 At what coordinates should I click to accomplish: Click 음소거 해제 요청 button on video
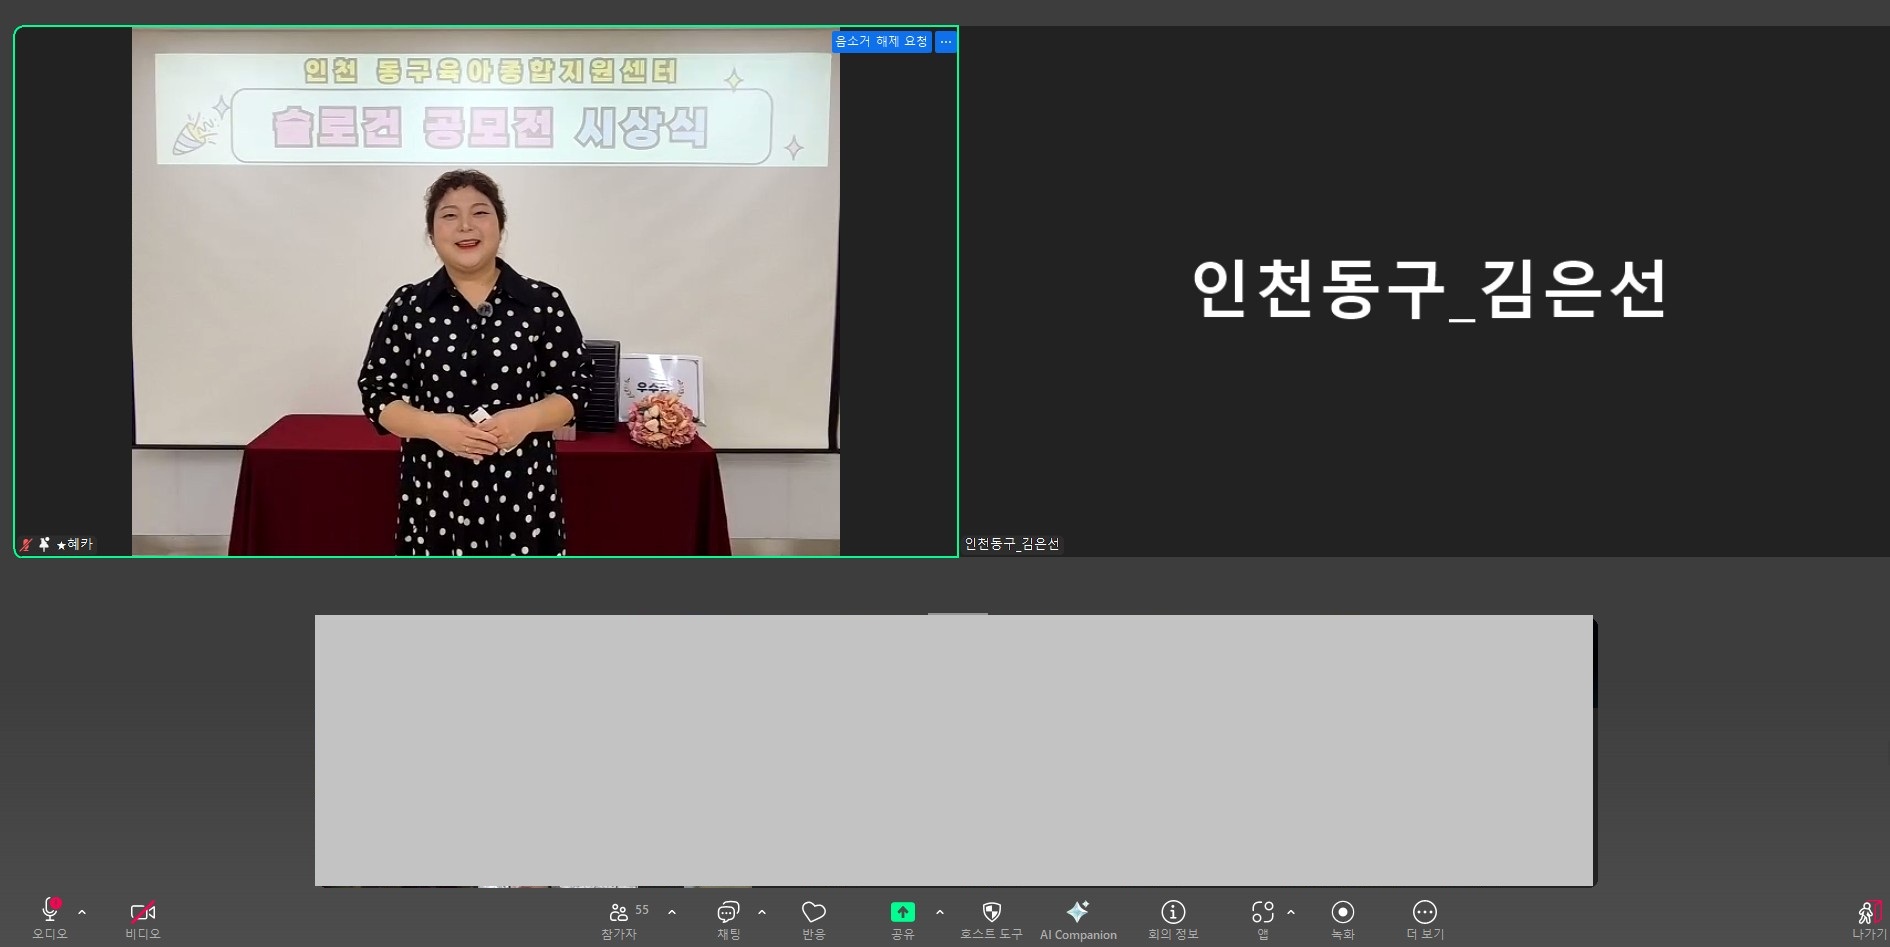click(x=881, y=41)
